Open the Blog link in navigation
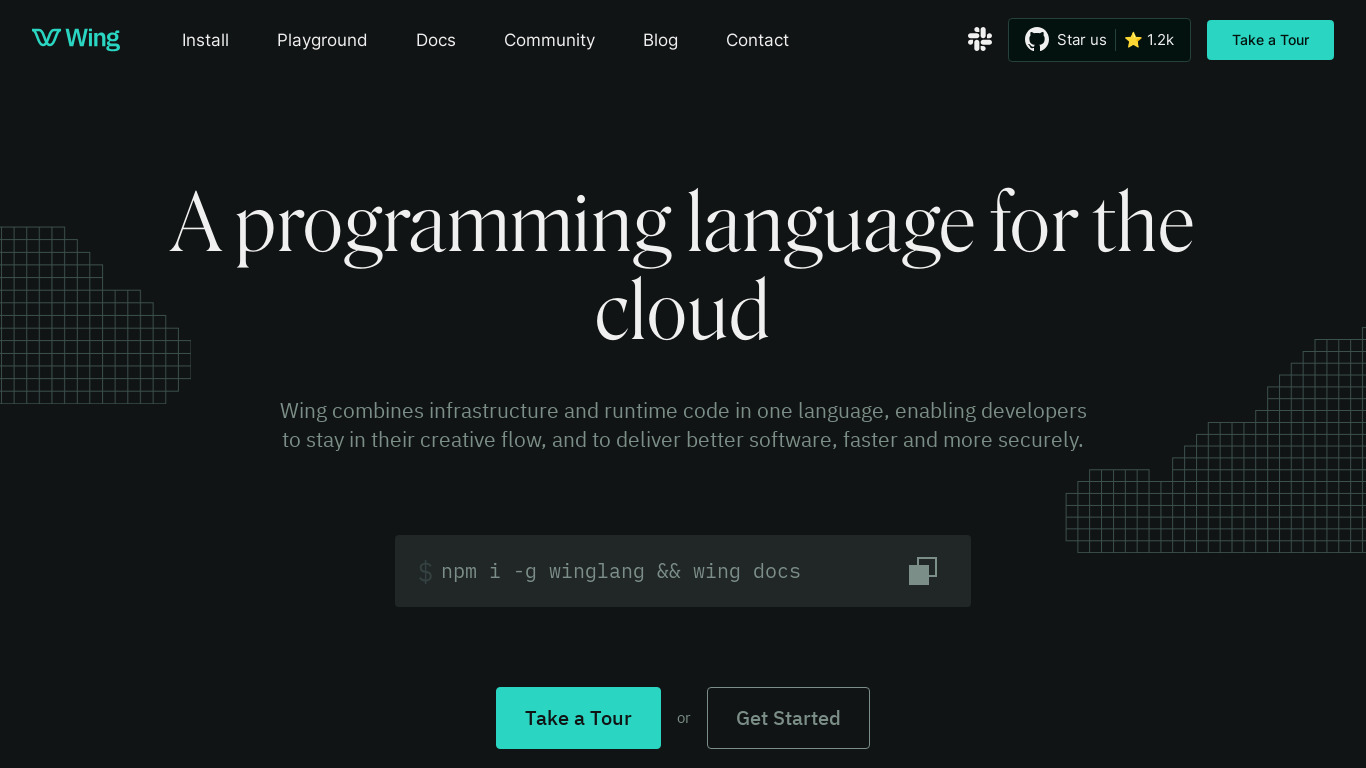The height and width of the screenshot is (768, 1366). click(x=660, y=40)
